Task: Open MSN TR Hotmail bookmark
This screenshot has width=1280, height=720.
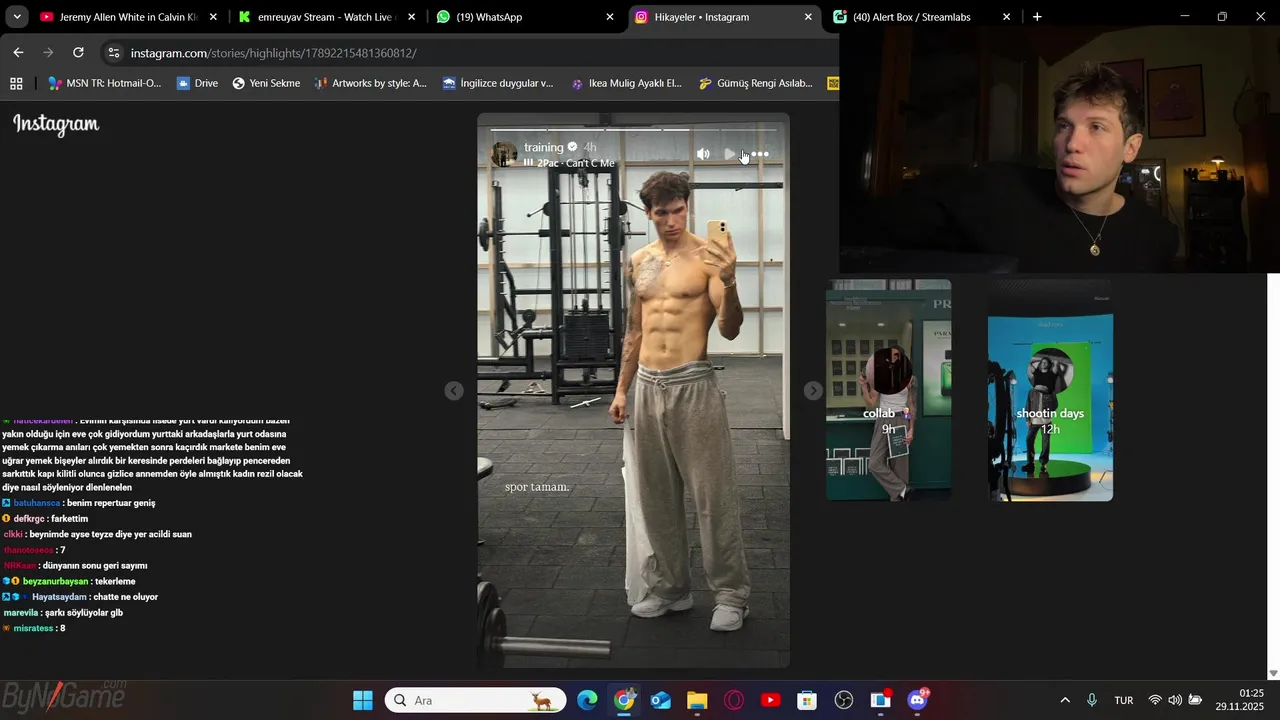Action: point(105,83)
